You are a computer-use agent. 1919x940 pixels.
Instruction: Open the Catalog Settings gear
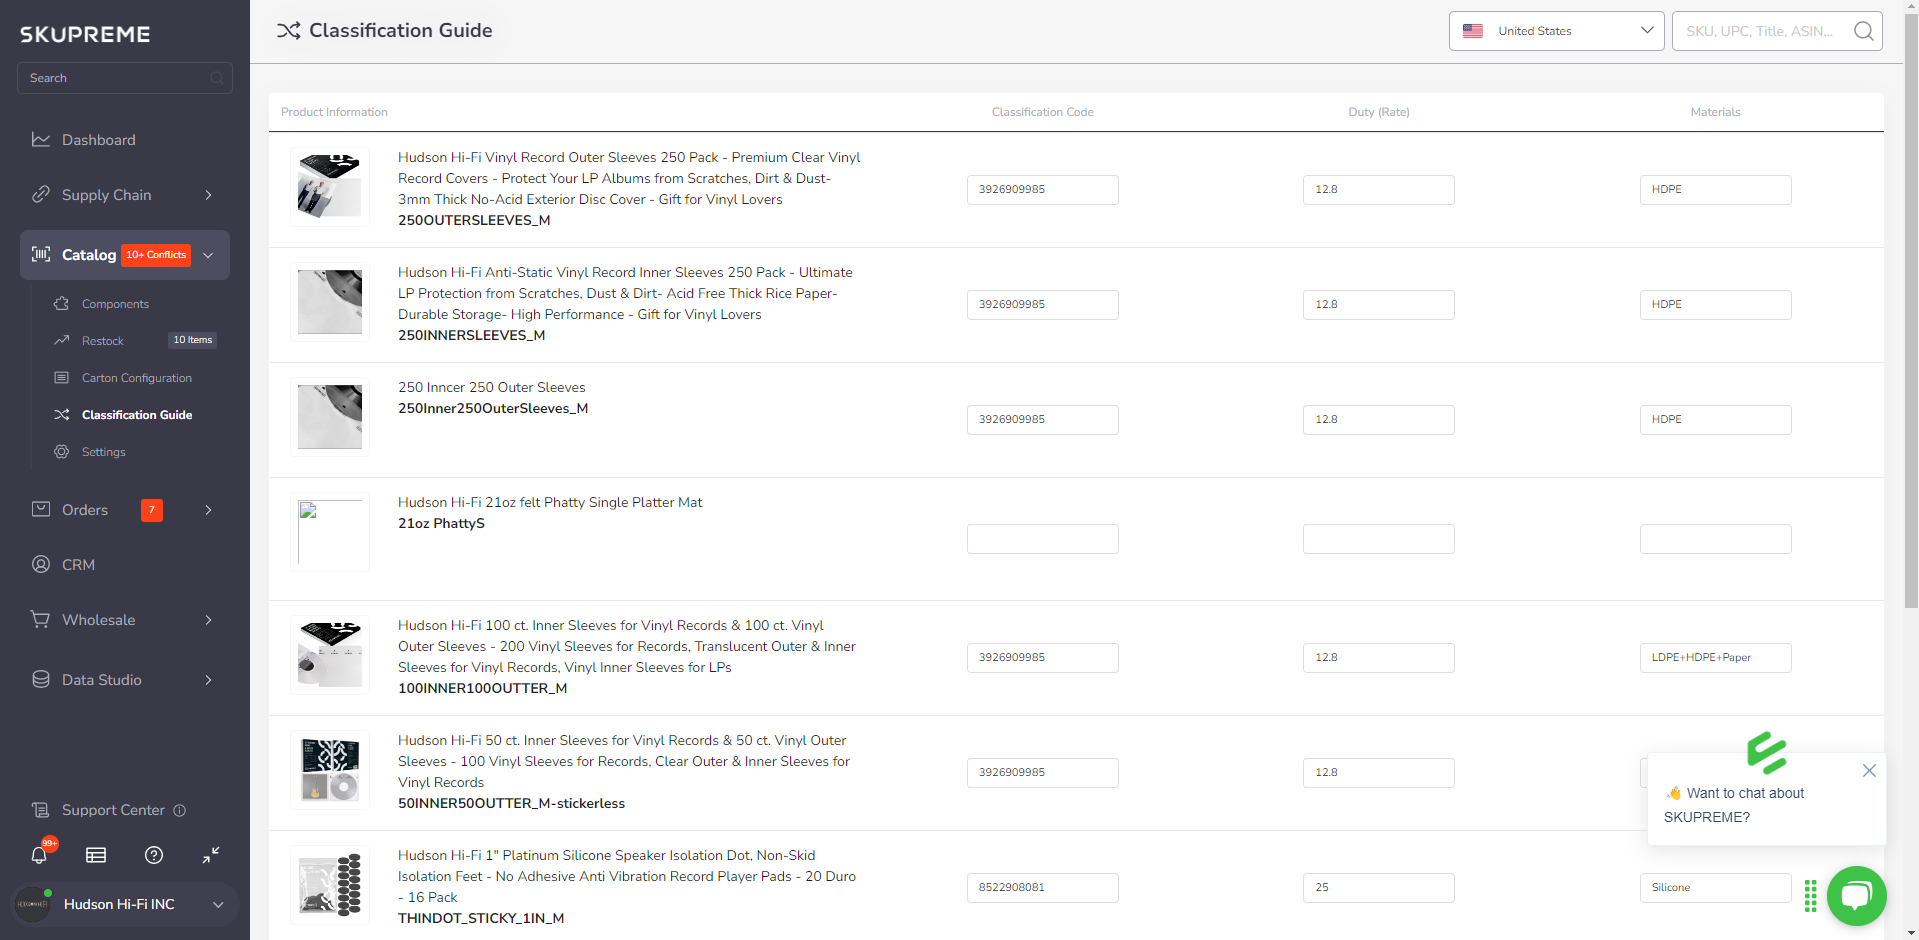pos(102,452)
